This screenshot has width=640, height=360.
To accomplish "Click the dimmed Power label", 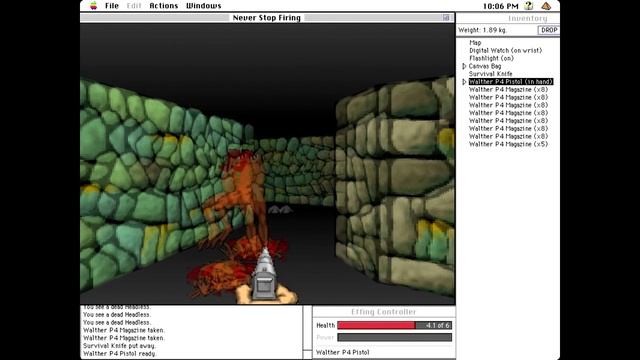I will pyautogui.click(x=325, y=337).
